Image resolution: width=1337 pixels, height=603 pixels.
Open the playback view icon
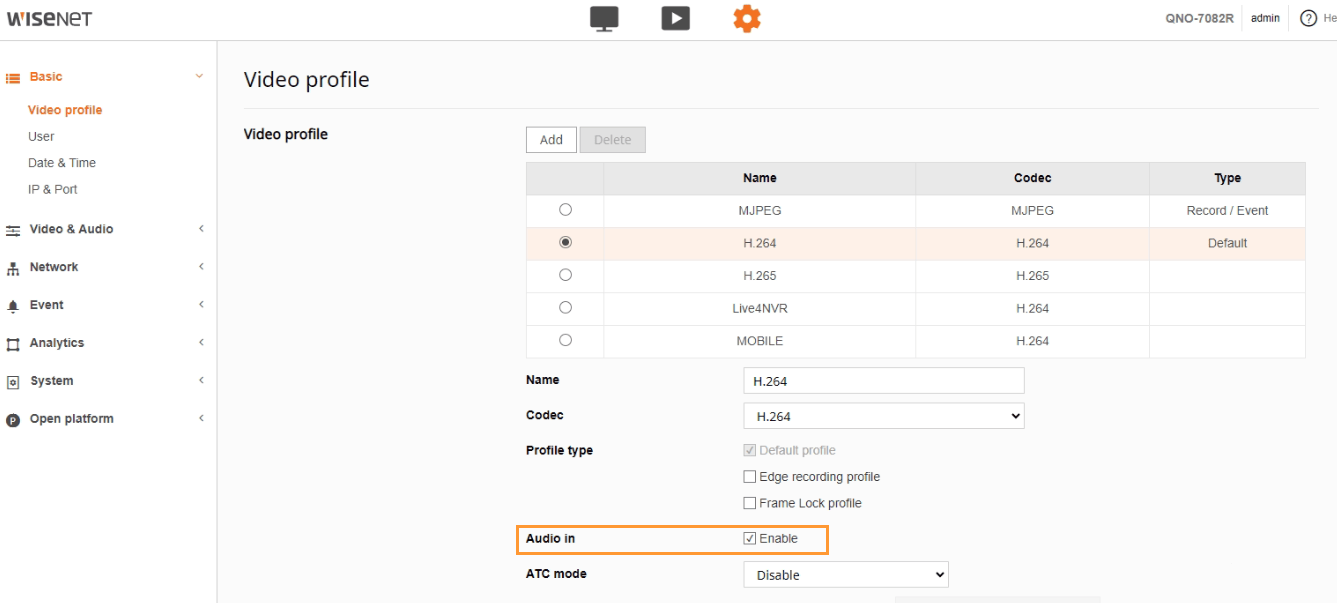click(x=676, y=19)
